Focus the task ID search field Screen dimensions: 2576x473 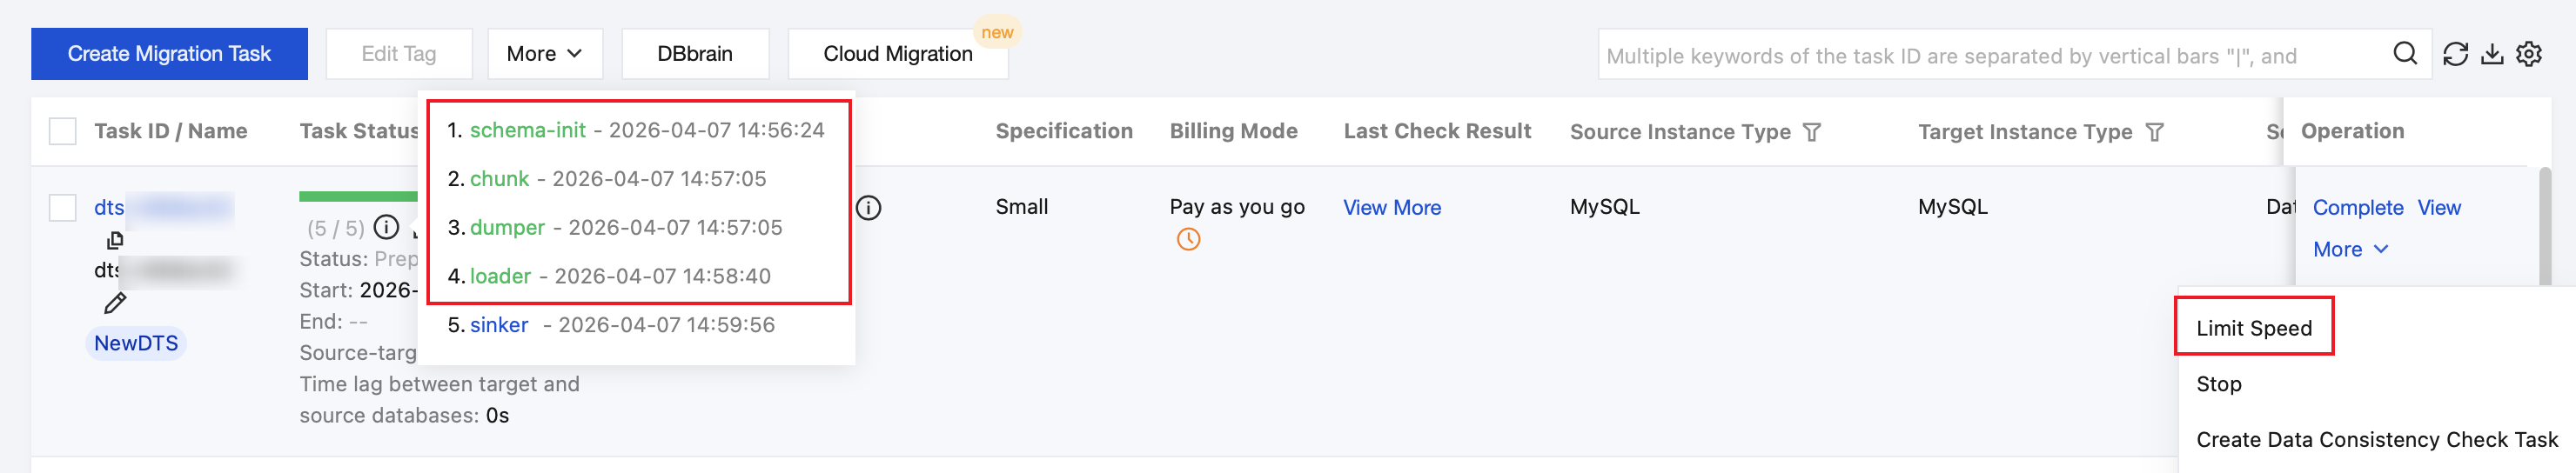(1990, 56)
